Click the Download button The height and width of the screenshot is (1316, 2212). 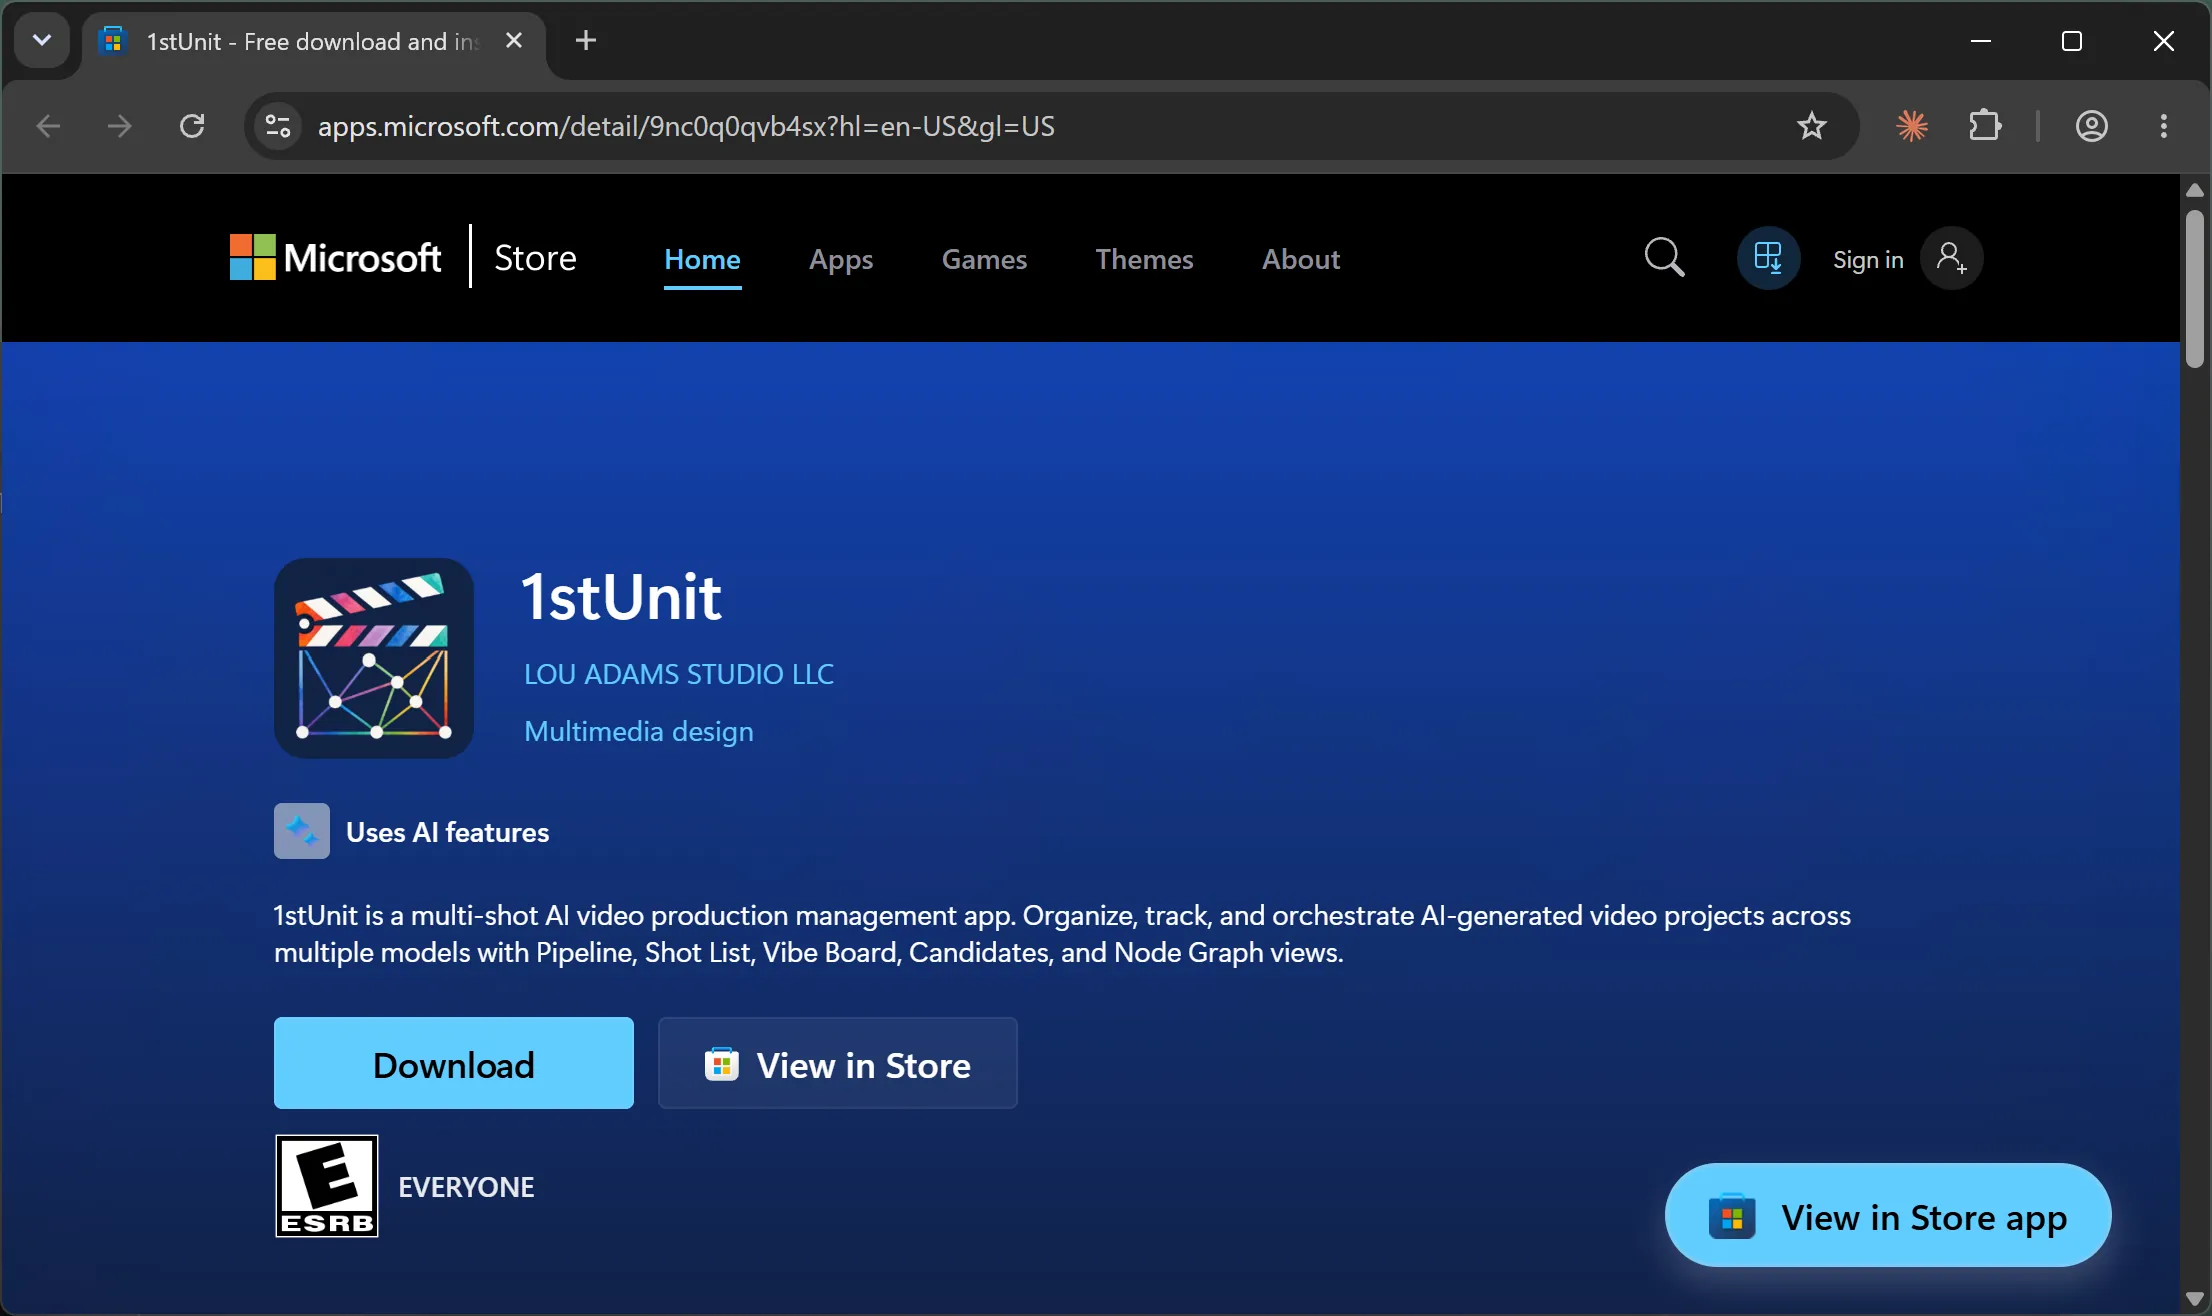coord(454,1063)
